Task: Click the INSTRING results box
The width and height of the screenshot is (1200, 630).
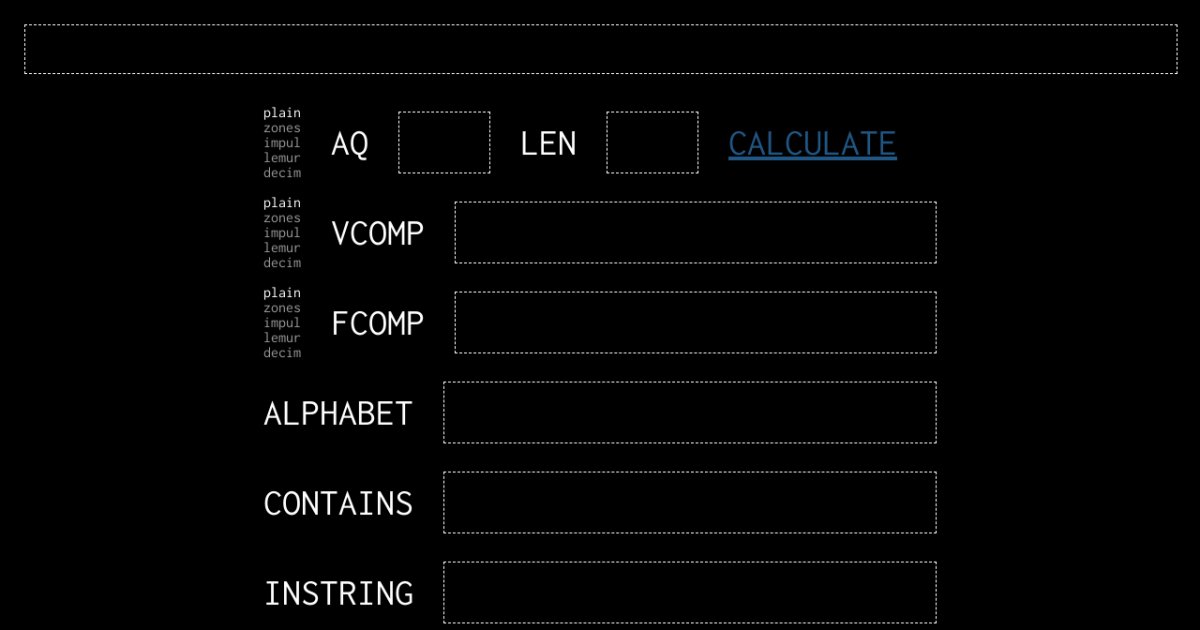Action: [691, 592]
